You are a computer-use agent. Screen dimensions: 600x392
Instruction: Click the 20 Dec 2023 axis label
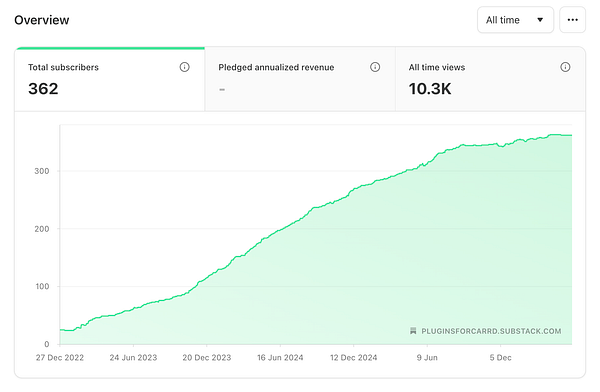click(x=207, y=358)
